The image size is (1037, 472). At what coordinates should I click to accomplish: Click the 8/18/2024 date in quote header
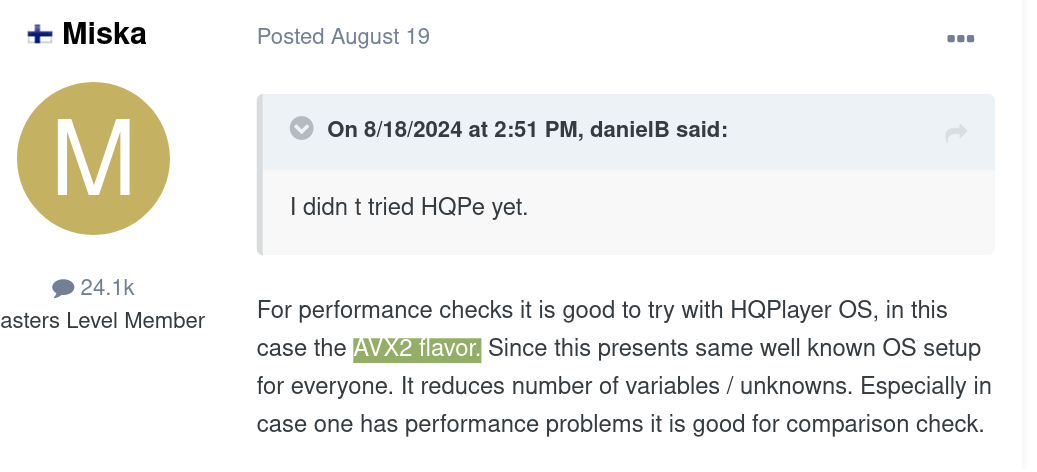413,130
